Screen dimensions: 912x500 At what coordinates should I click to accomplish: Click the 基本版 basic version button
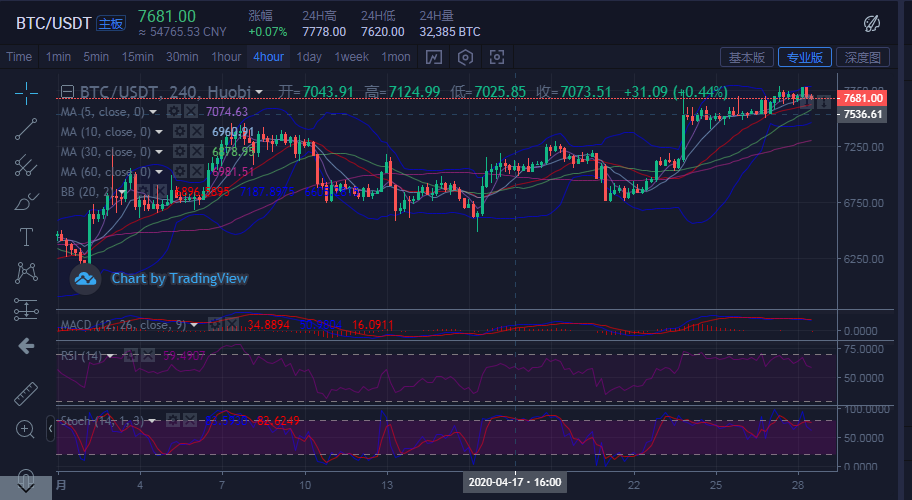[x=747, y=57]
